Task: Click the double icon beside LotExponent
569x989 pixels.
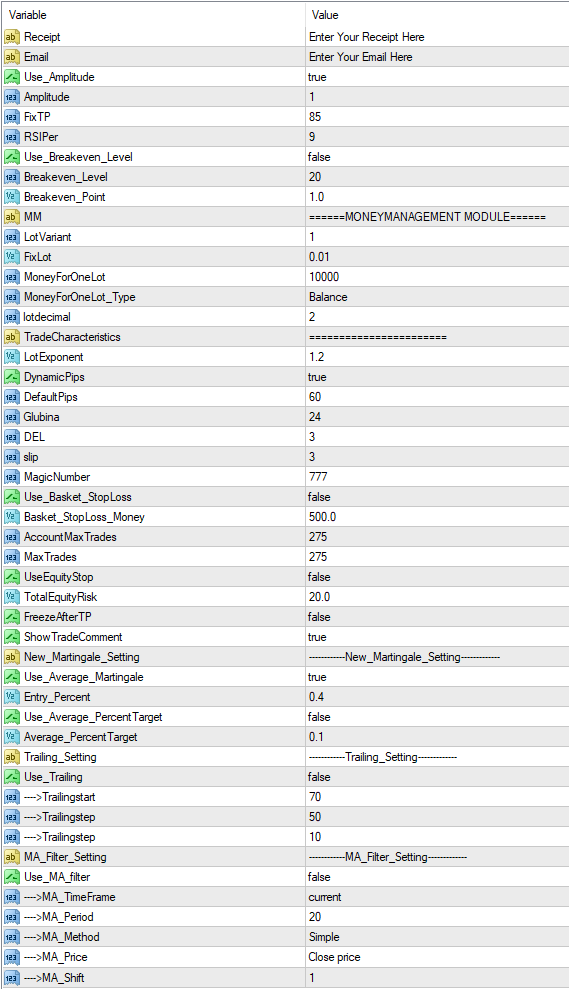Action: pyautogui.click(x=12, y=357)
